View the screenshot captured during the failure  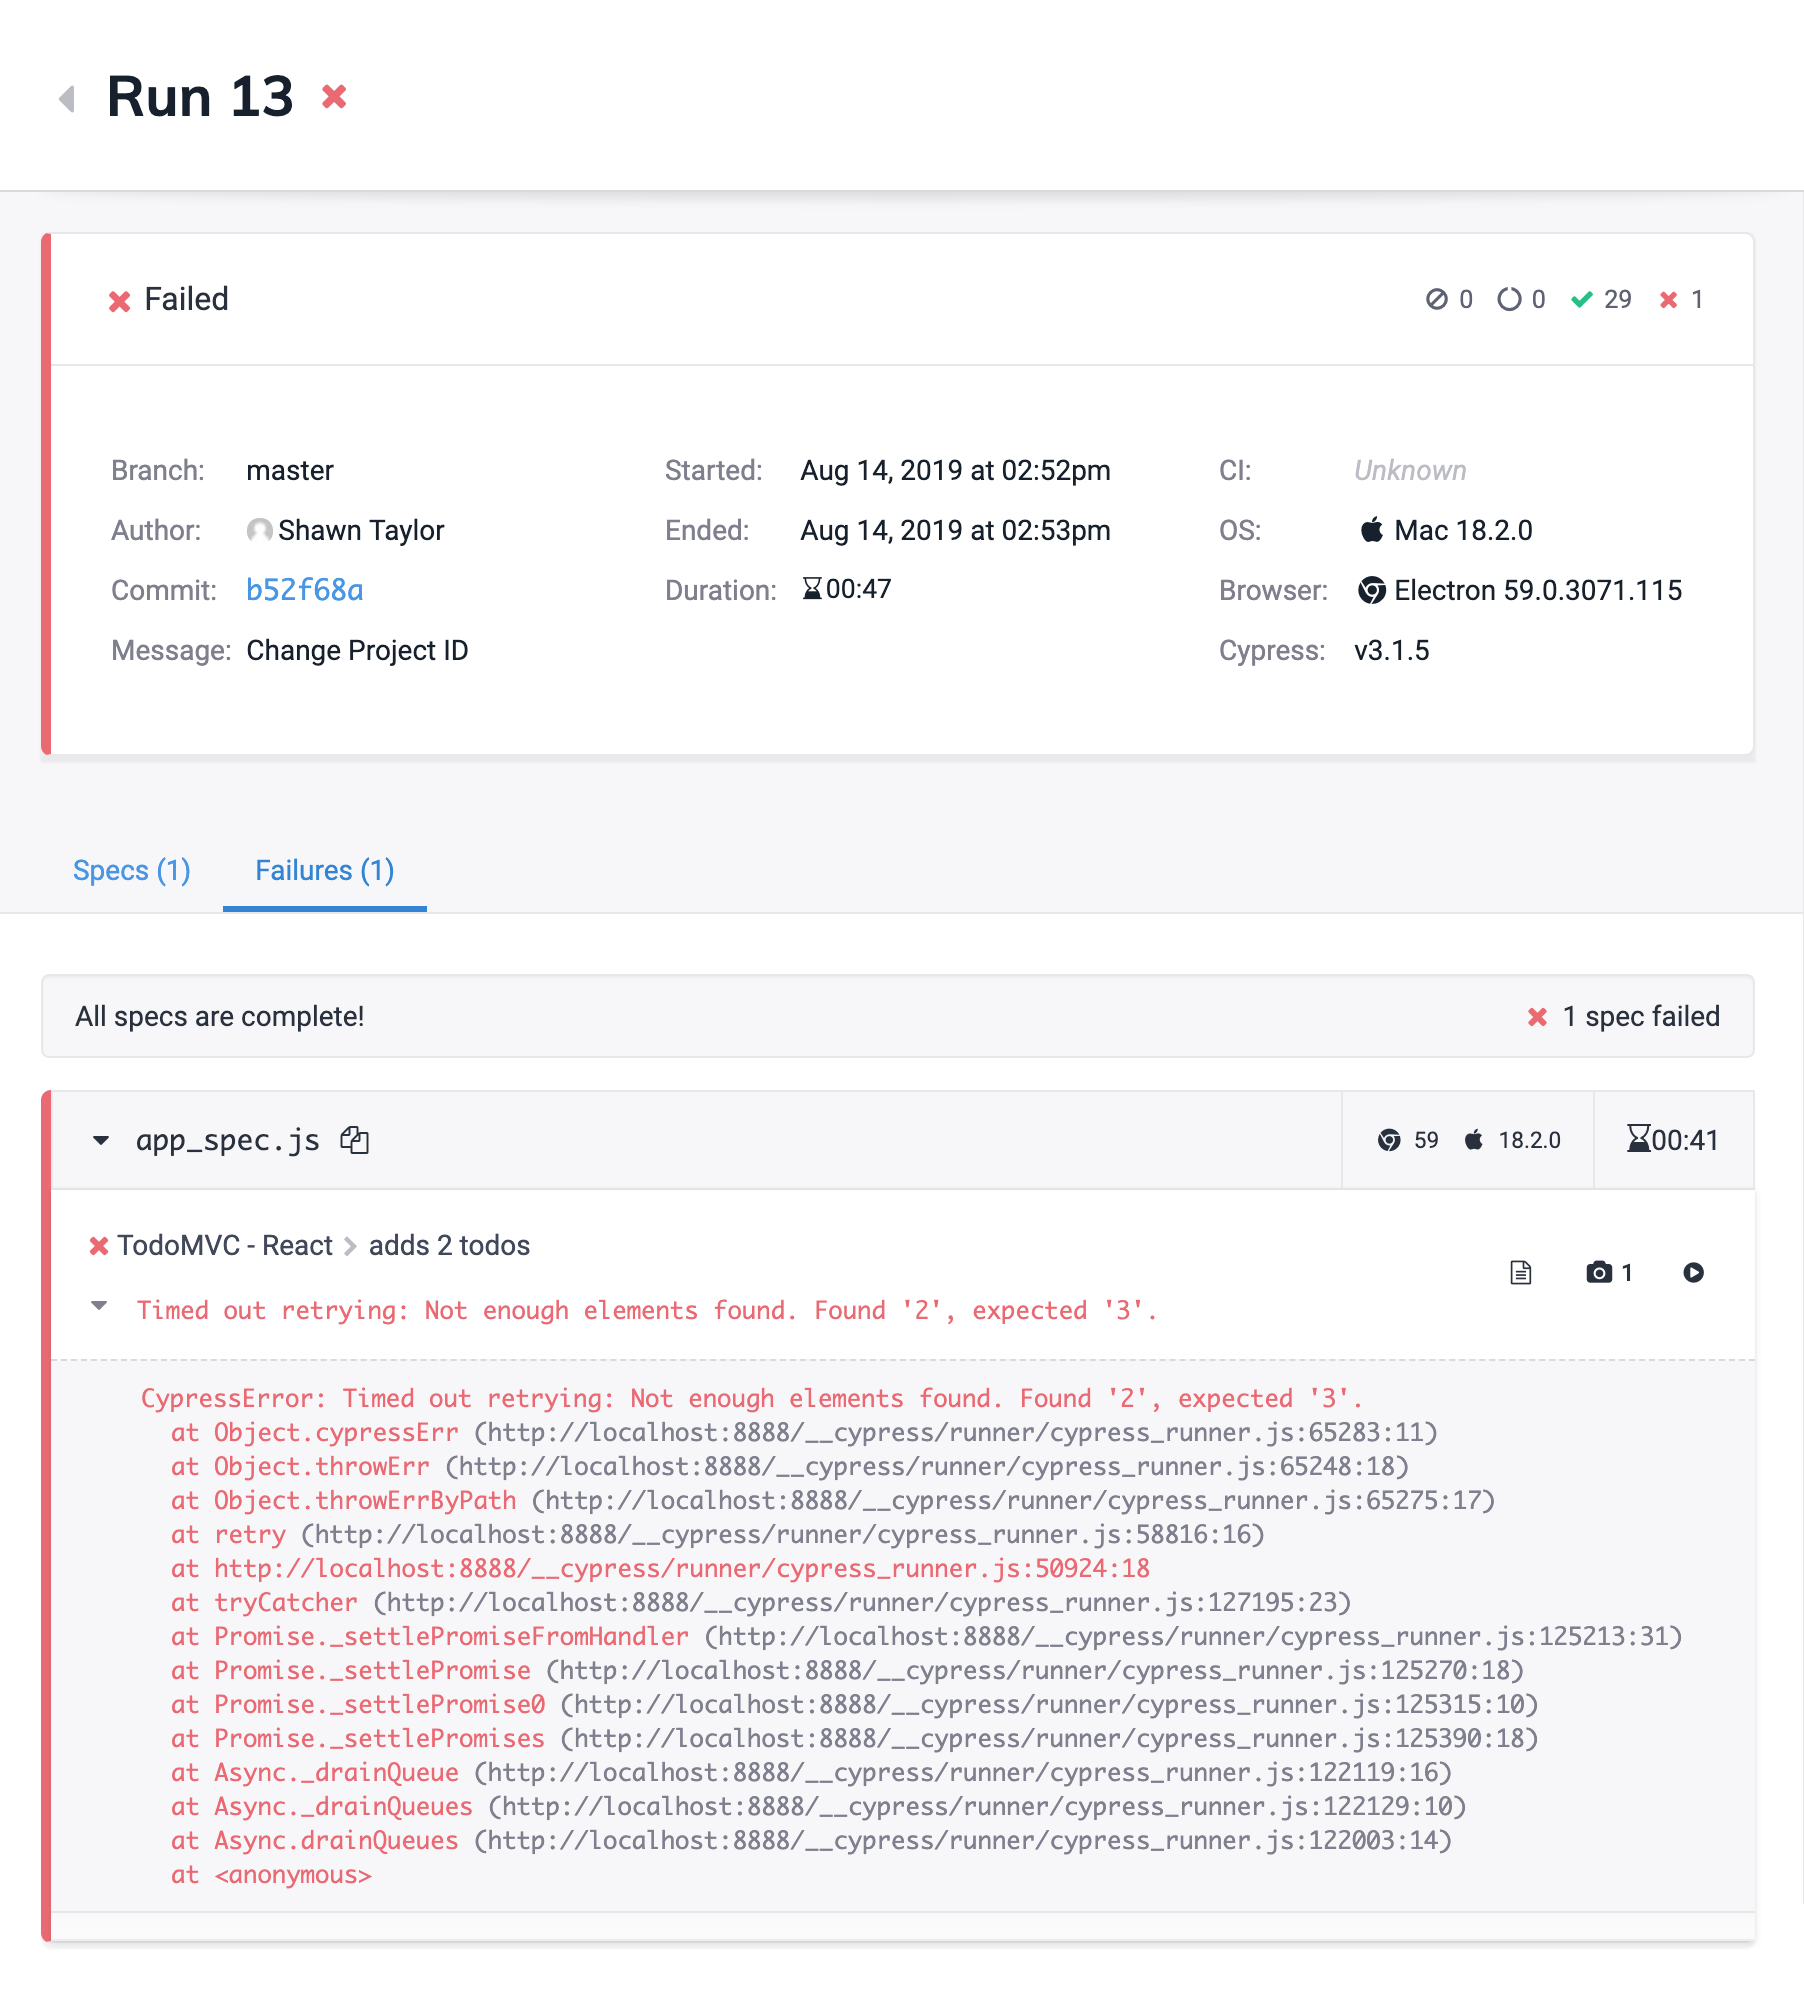[x=1599, y=1272]
